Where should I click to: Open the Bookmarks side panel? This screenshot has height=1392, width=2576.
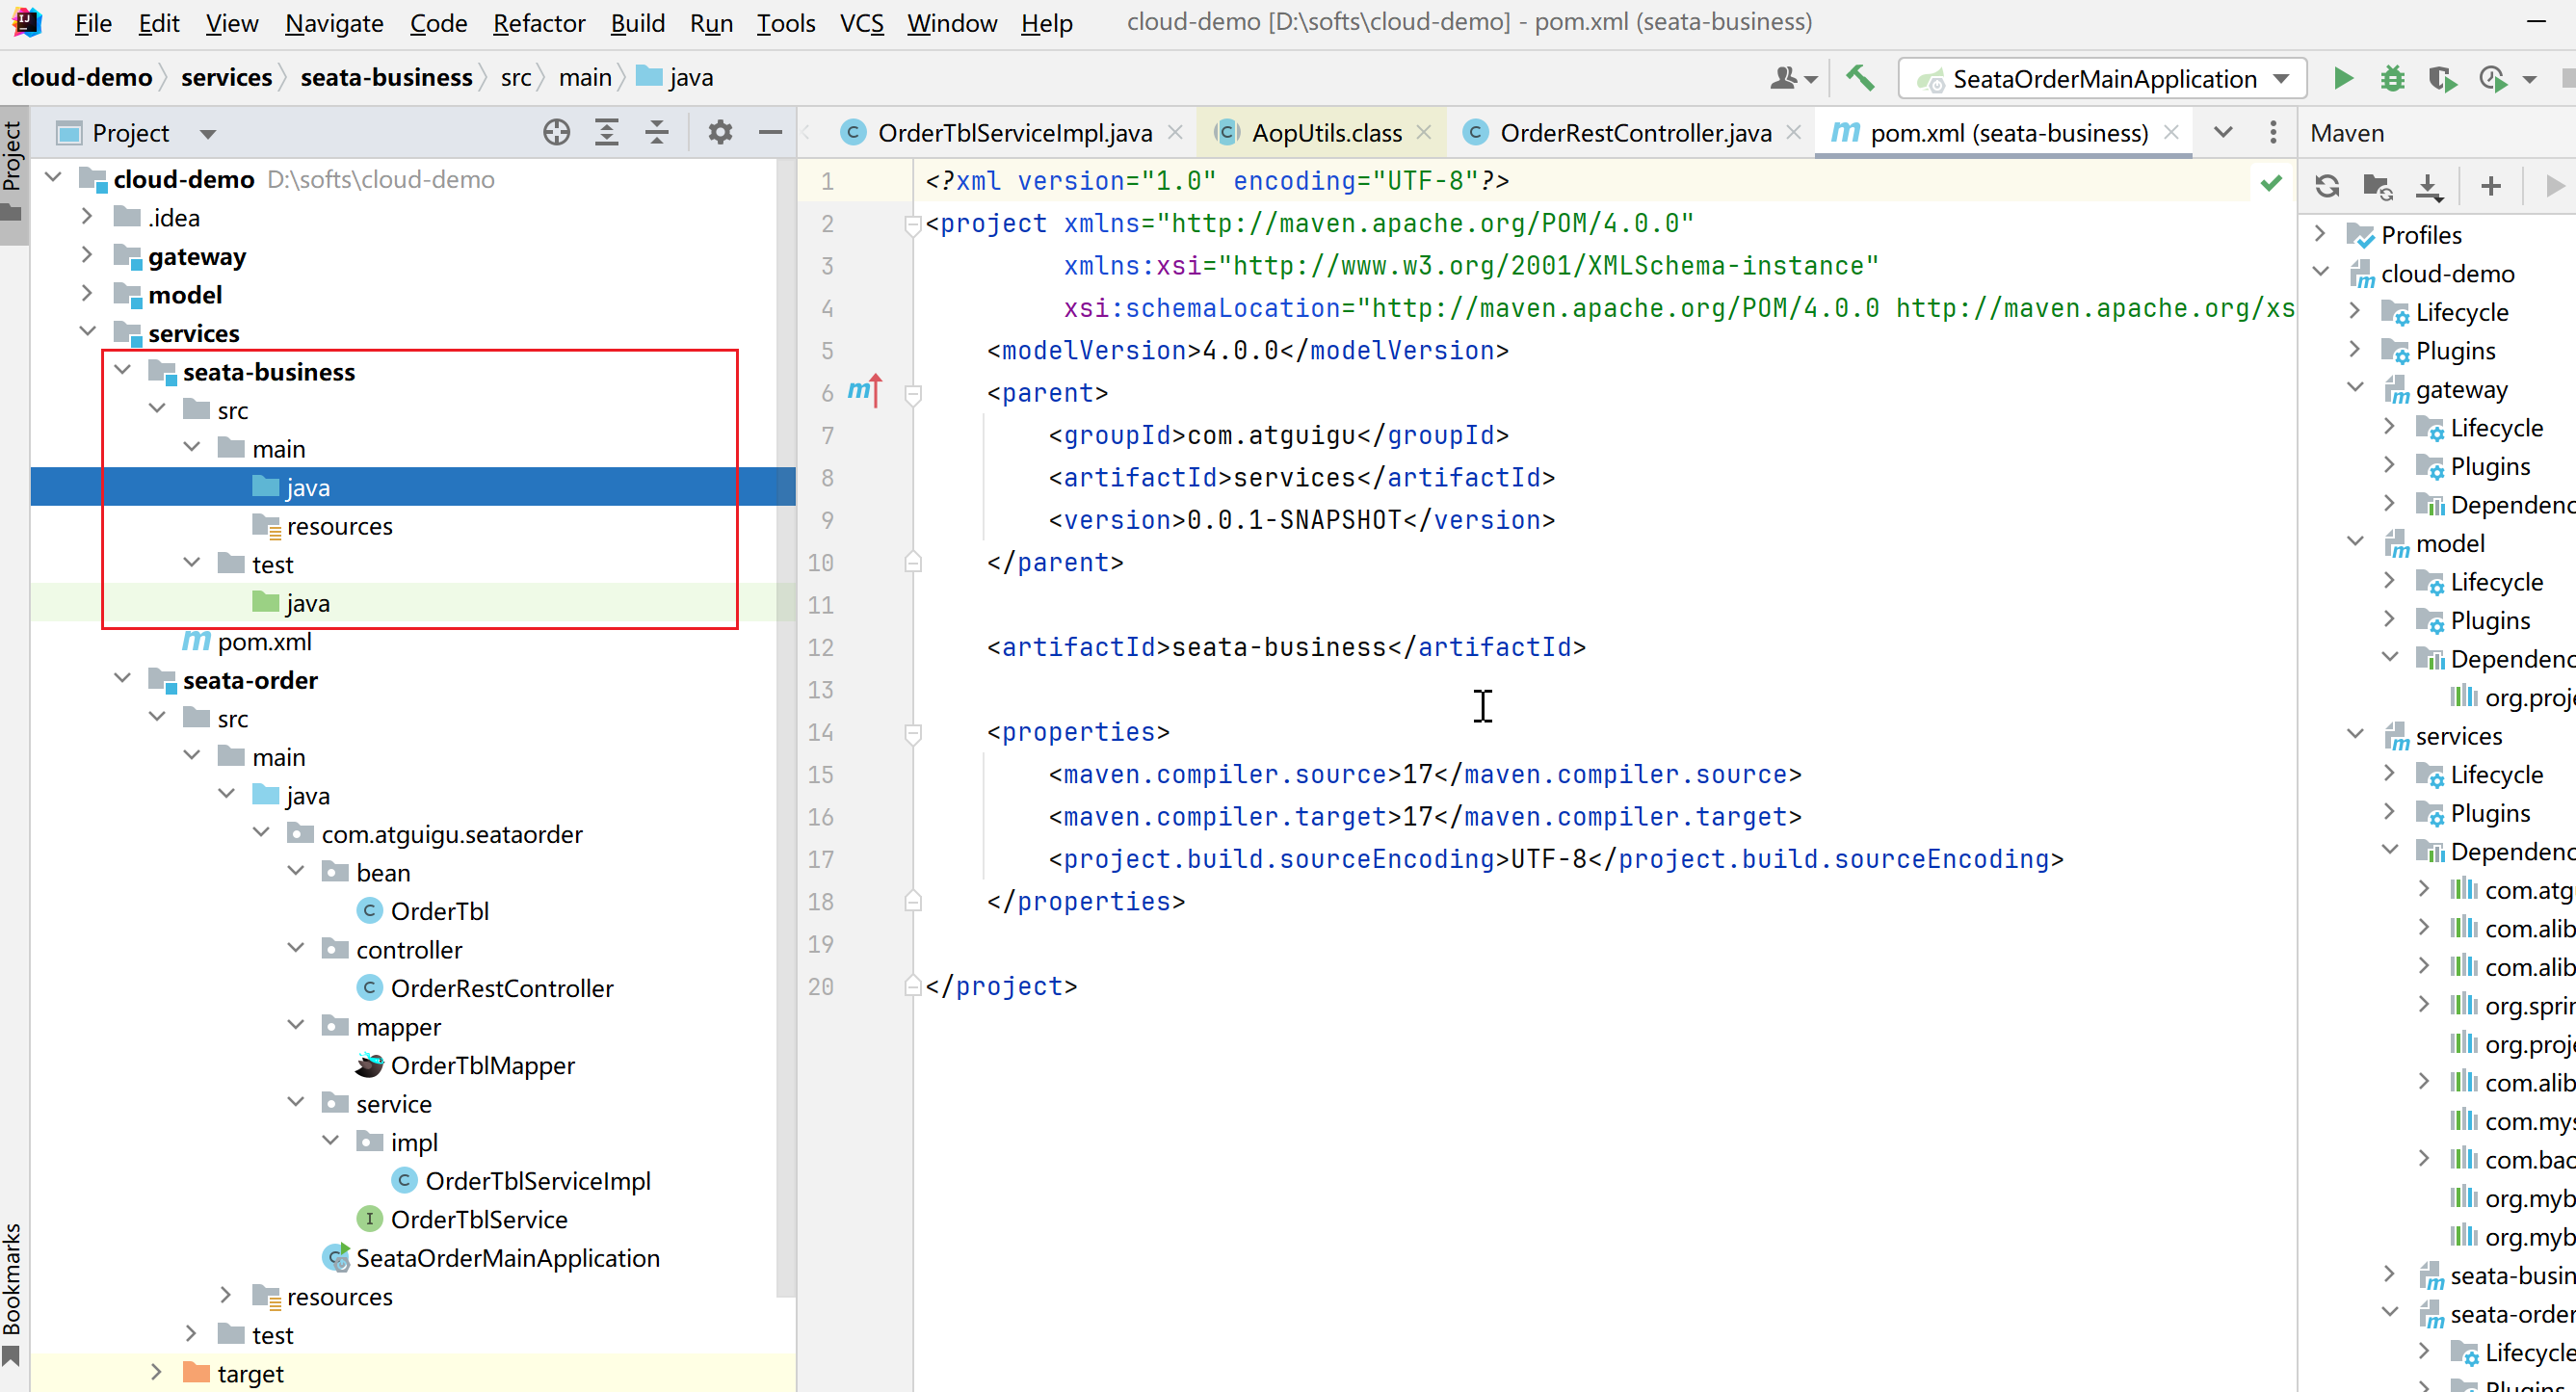click(12, 1292)
